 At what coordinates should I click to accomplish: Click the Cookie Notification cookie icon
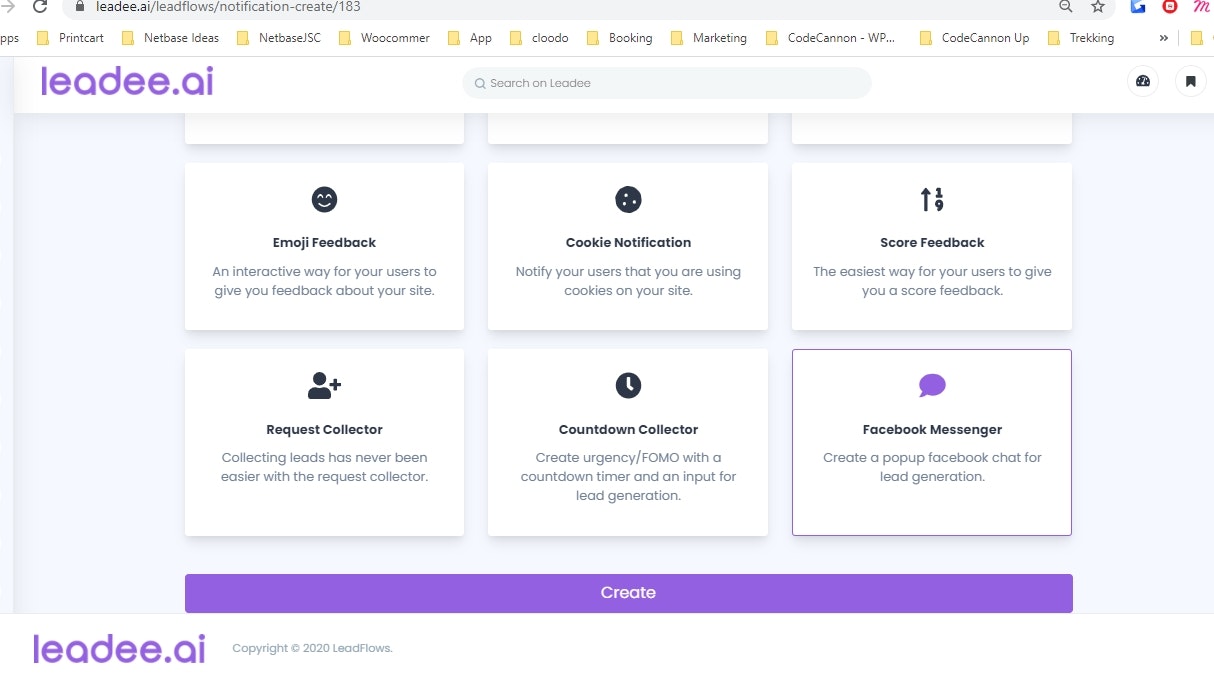click(x=628, y=199)
